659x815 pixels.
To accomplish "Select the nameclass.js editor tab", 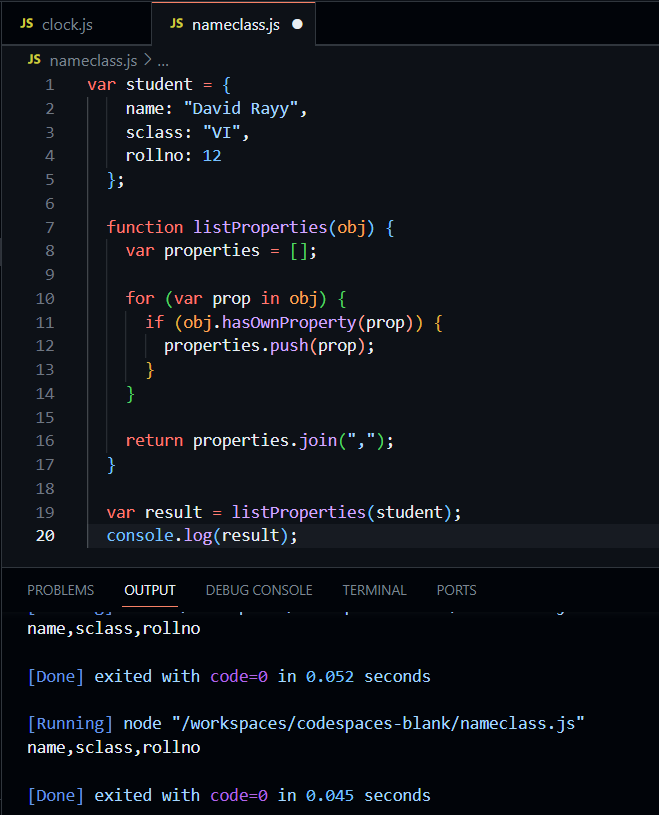I will coord(233,24).
